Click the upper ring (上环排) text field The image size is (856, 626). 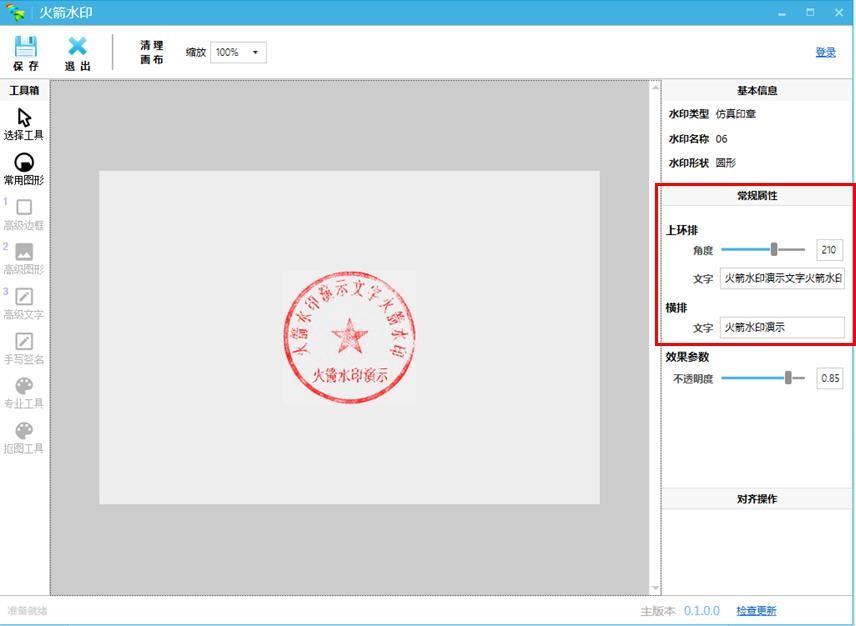tap(781, 278)
